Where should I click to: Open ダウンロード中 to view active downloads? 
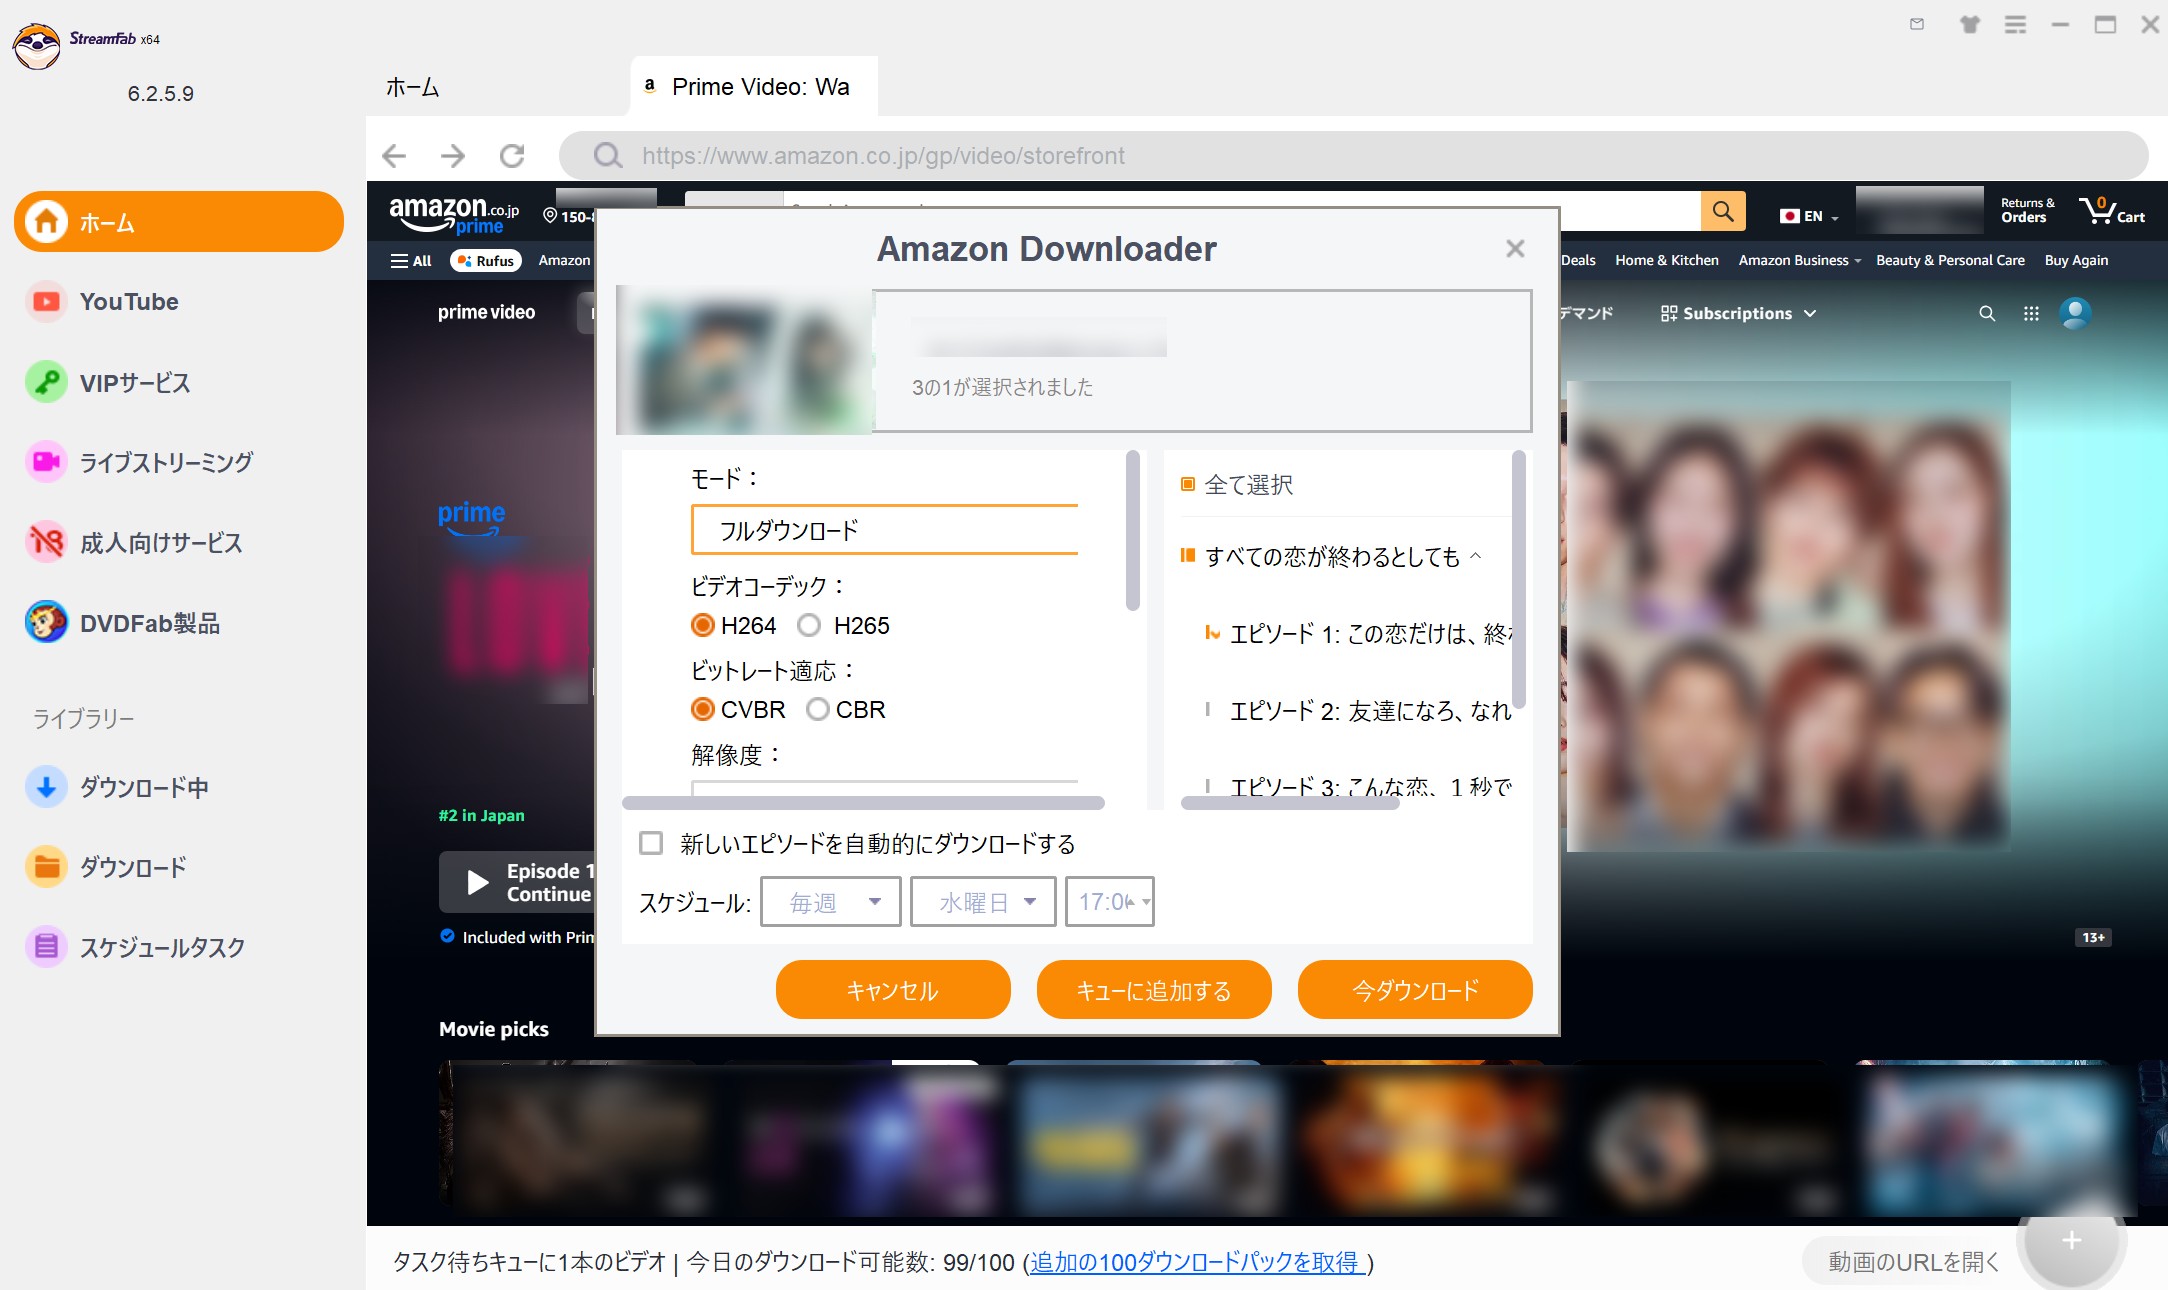(143, 787)
